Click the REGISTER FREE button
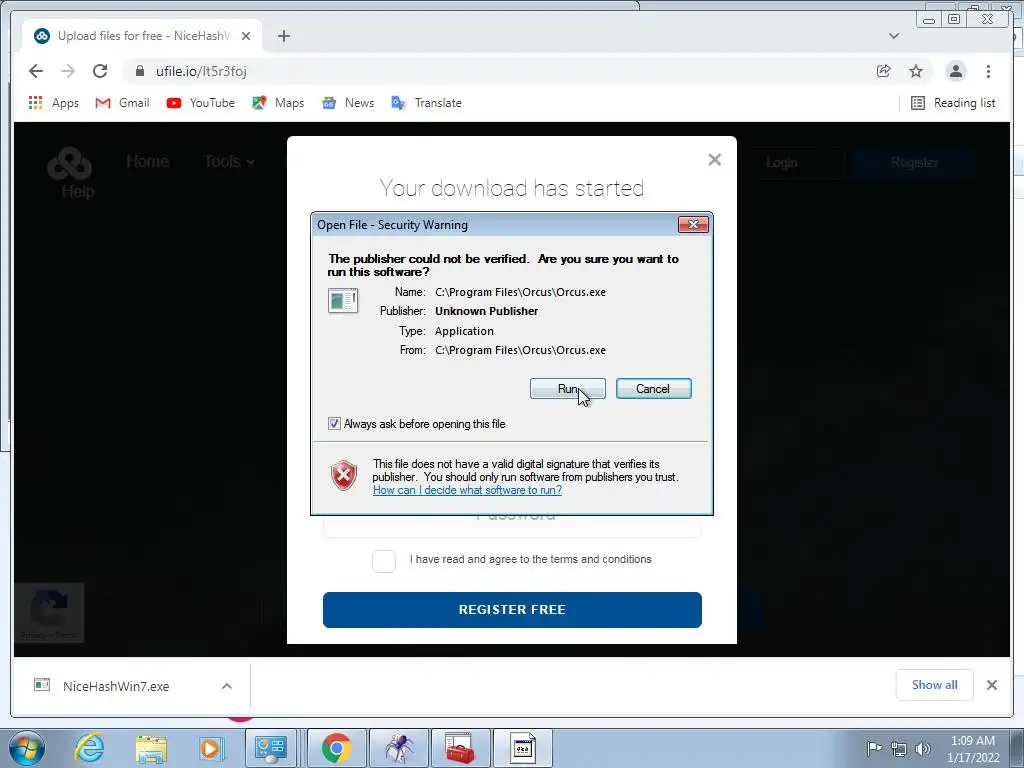The image size is (1024, 768). 512,609
